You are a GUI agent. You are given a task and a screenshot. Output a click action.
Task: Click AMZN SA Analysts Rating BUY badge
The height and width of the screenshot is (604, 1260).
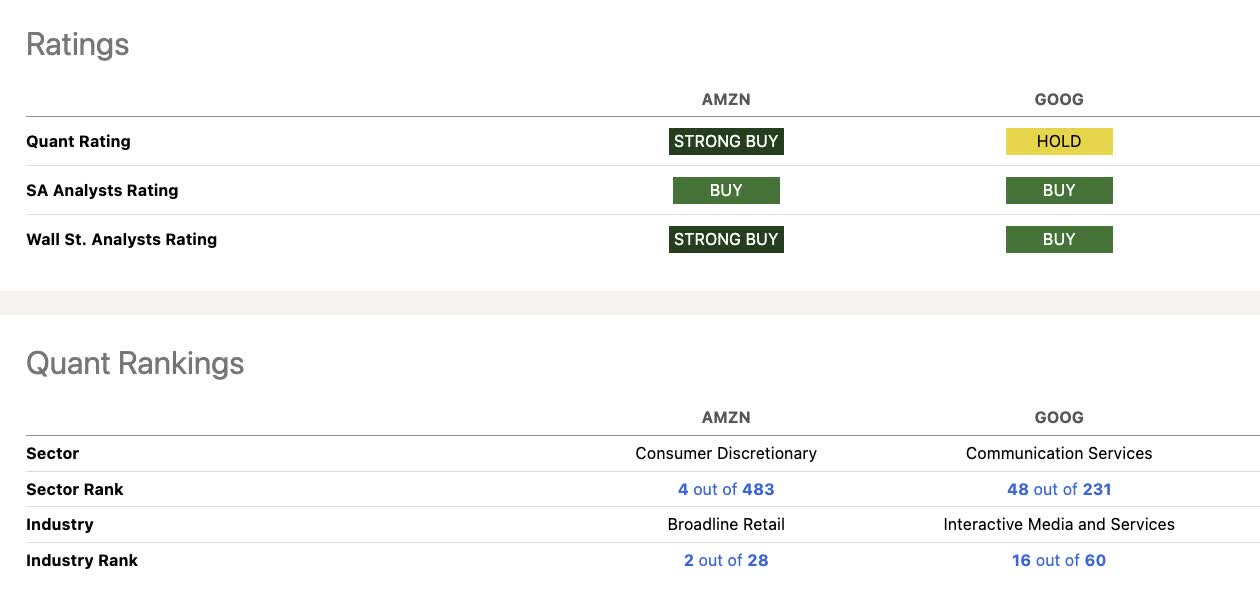pos(726,190)
